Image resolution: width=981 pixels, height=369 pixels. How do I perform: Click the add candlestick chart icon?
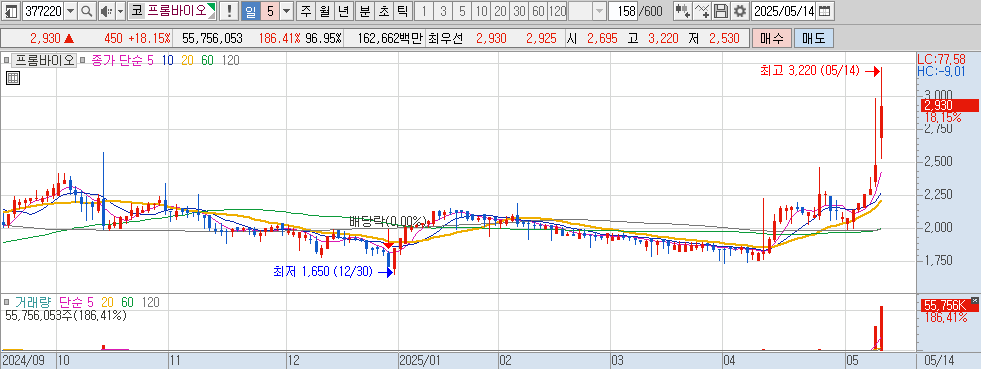click(683, 11)
